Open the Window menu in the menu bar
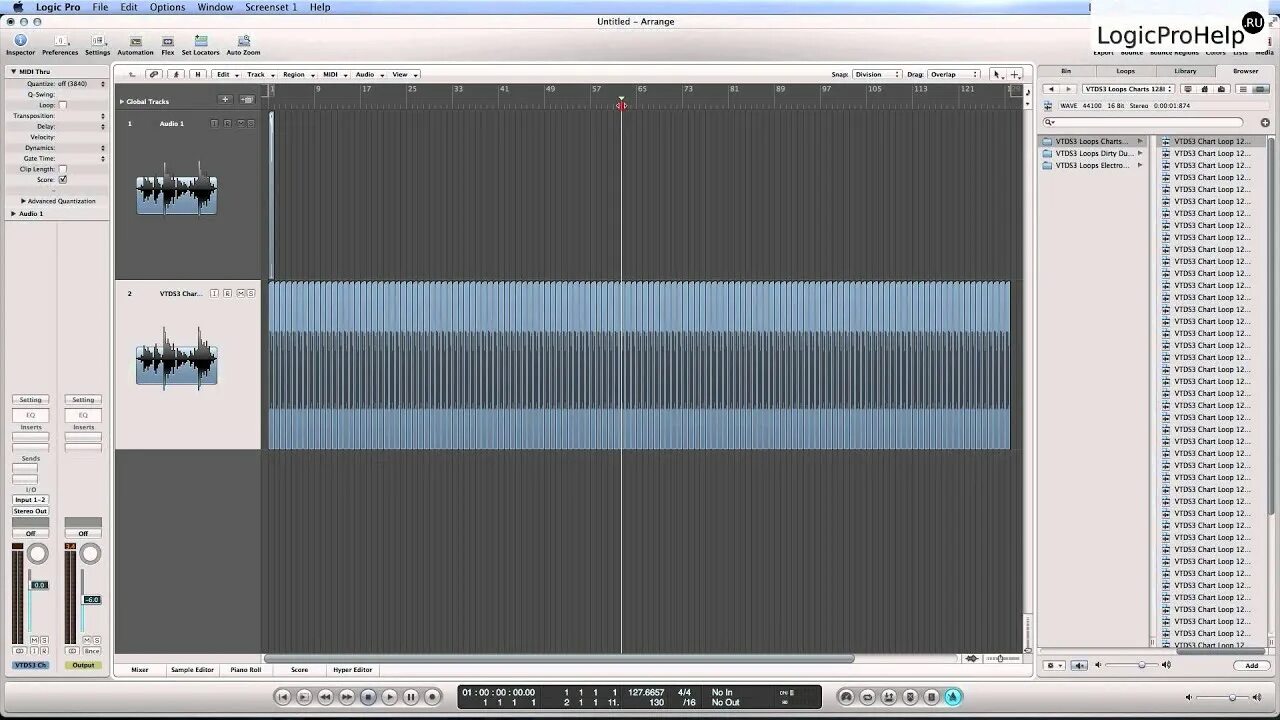 (215, 7)
